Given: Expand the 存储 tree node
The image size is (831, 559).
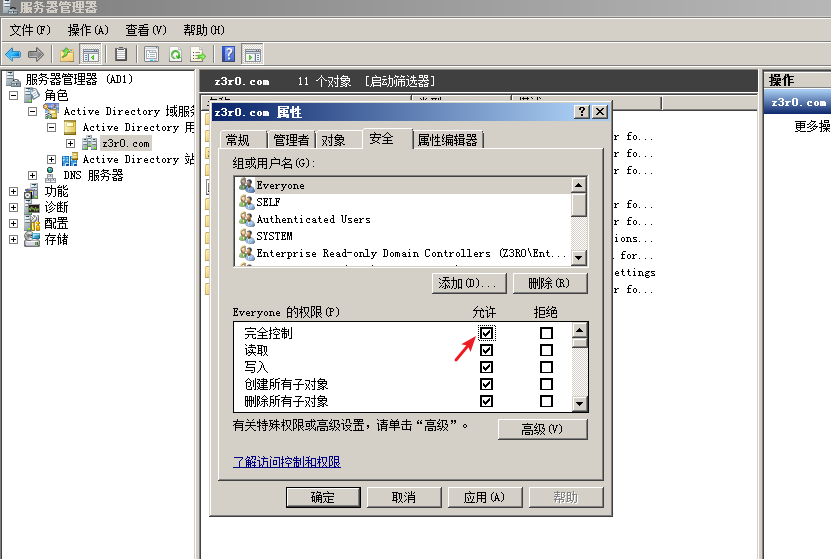Looking at the screenshot, I should (13, 239).
